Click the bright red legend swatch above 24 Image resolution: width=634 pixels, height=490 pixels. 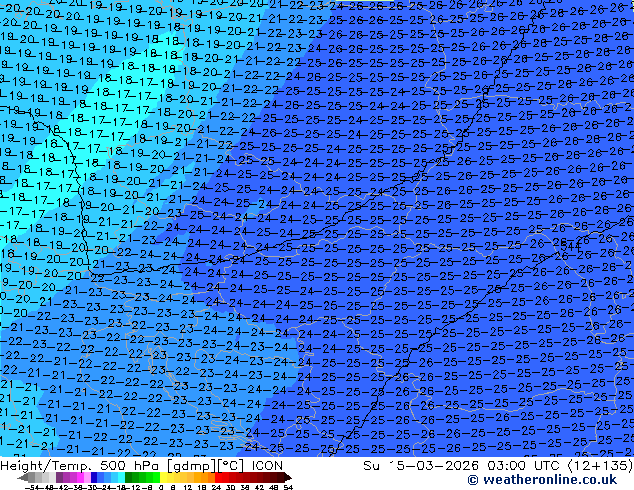point(218,477)
